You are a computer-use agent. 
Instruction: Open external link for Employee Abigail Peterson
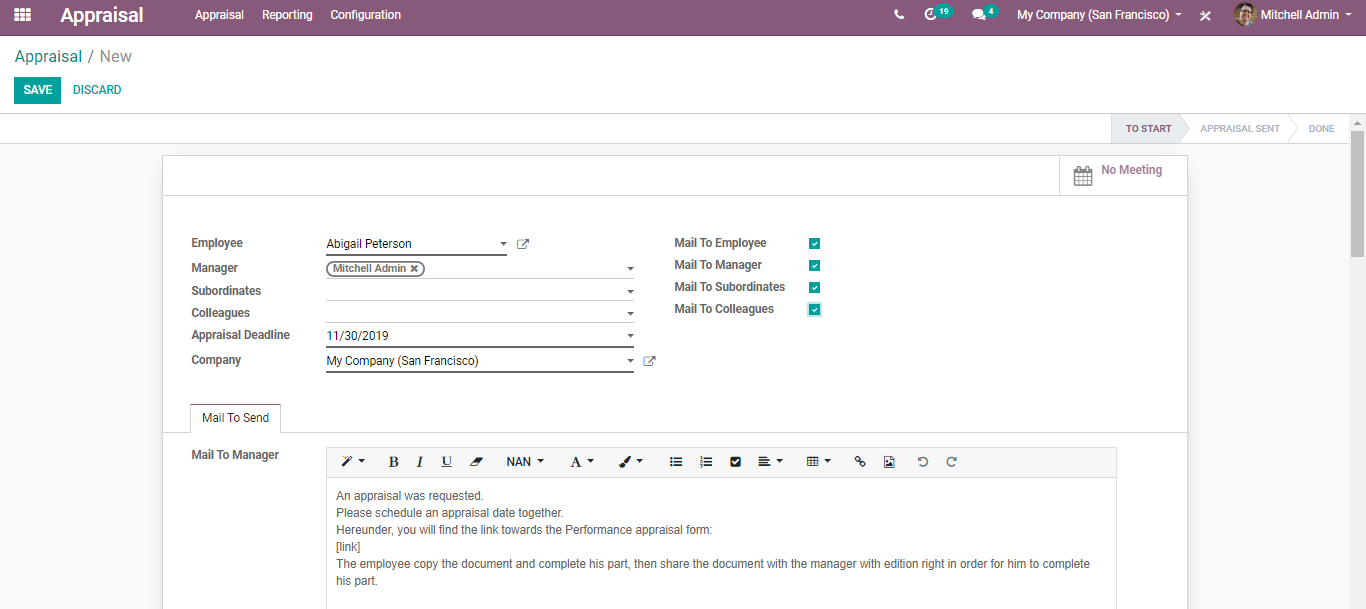click(x=523, y=244)
